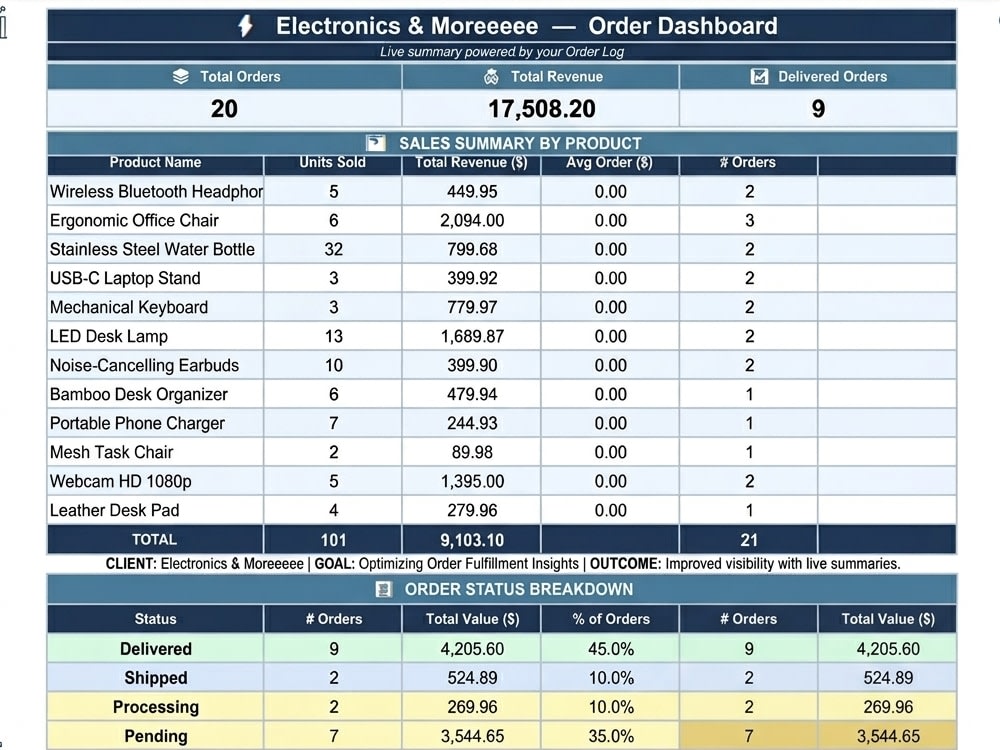Image resolution: width=1000 pixels, height=750 pixels.
Task: Select the Shipped status cell
Action: click(x=155, y=678)
